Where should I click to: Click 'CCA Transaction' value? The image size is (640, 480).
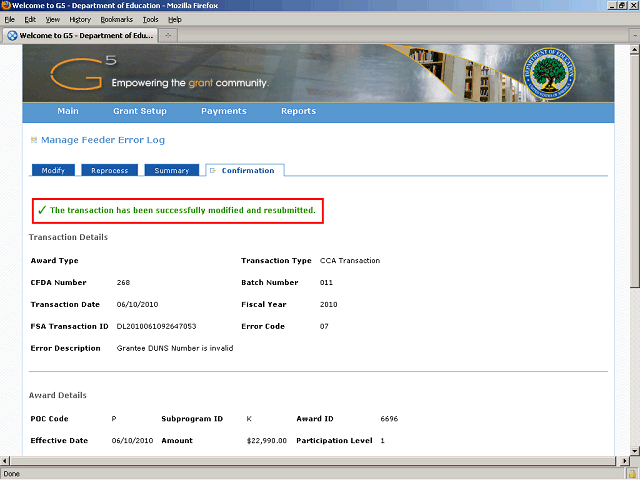pos(350,260)
